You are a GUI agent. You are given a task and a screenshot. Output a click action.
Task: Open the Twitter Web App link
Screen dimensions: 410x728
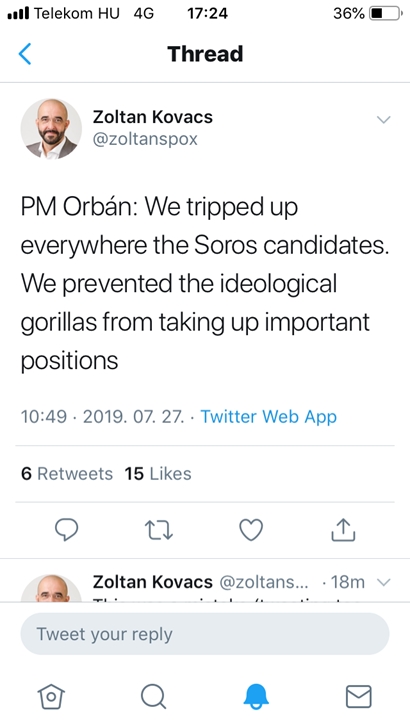[268, 416]
